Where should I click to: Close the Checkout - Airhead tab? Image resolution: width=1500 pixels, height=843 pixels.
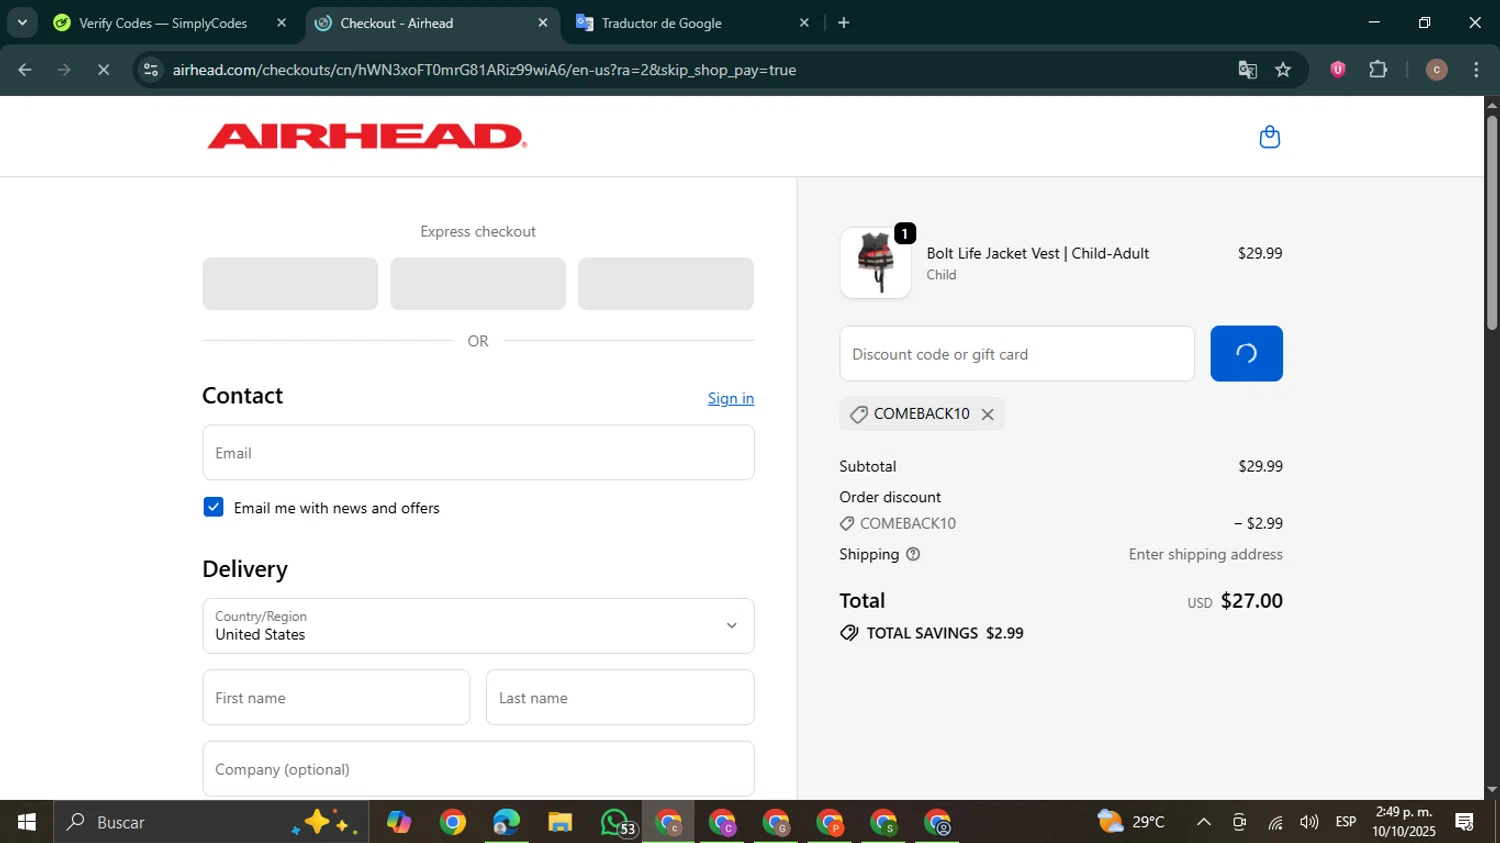543,22
